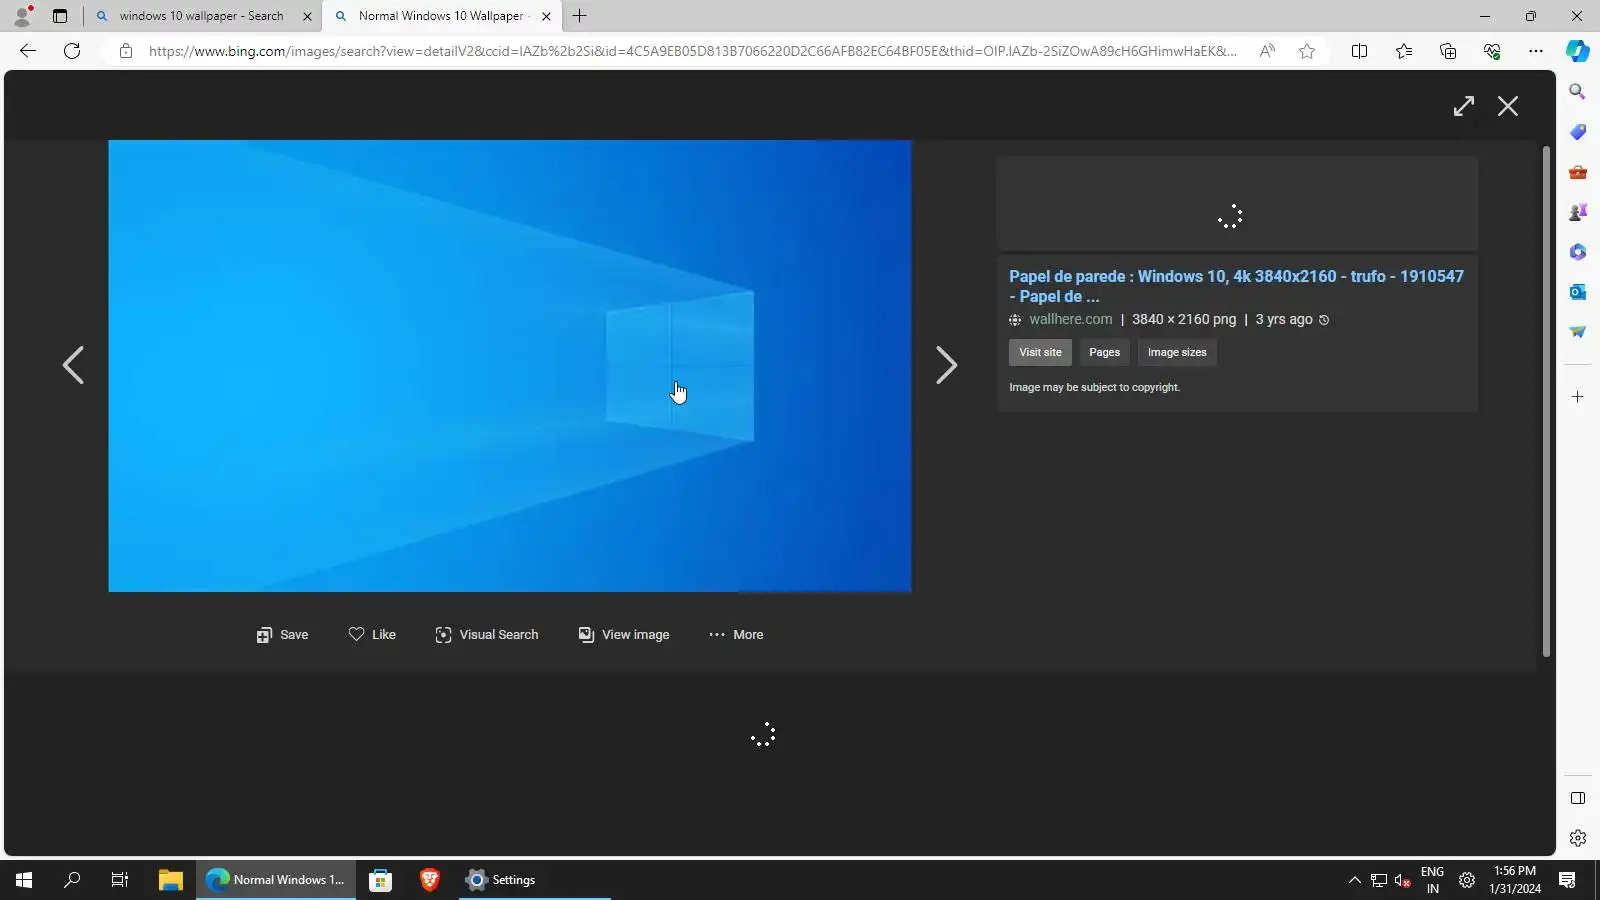This screenshot has width=1600, height=900.
Task: View site information lock icon
Action: [x=126, y=51]
